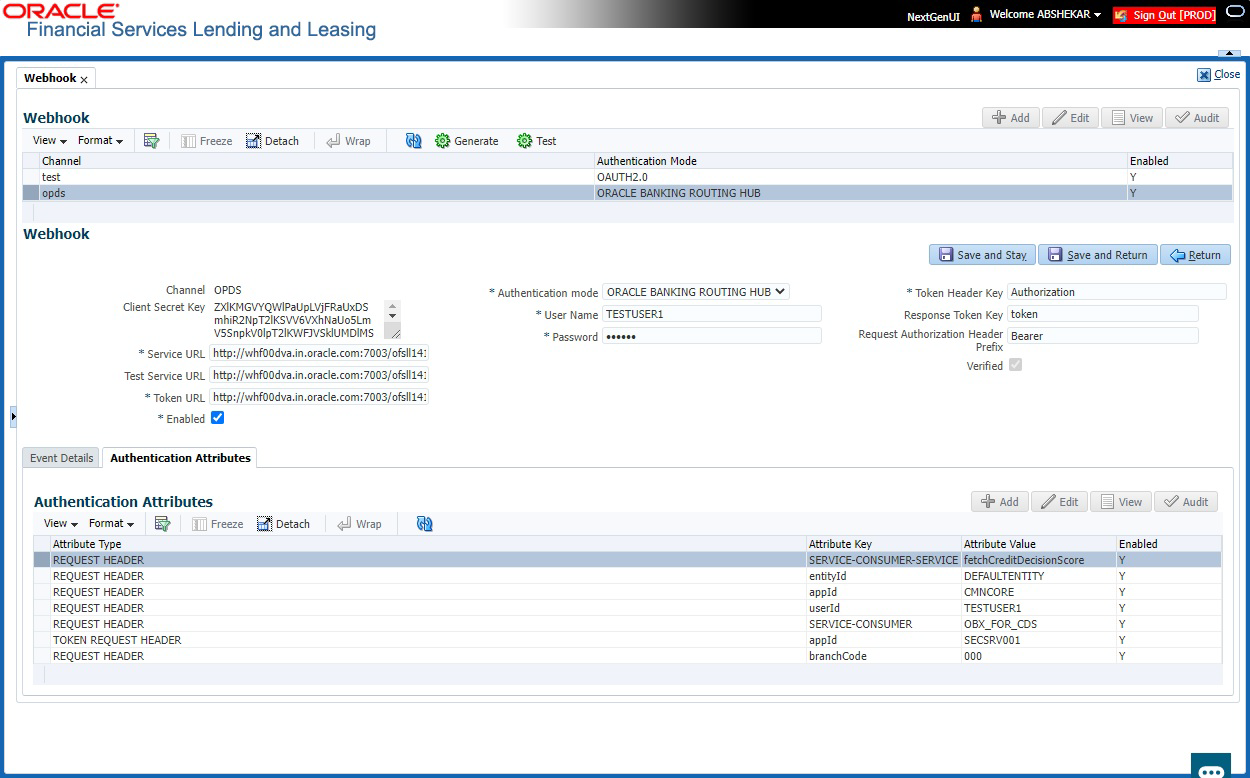Click Save and Return

[x=1098, y=255]
